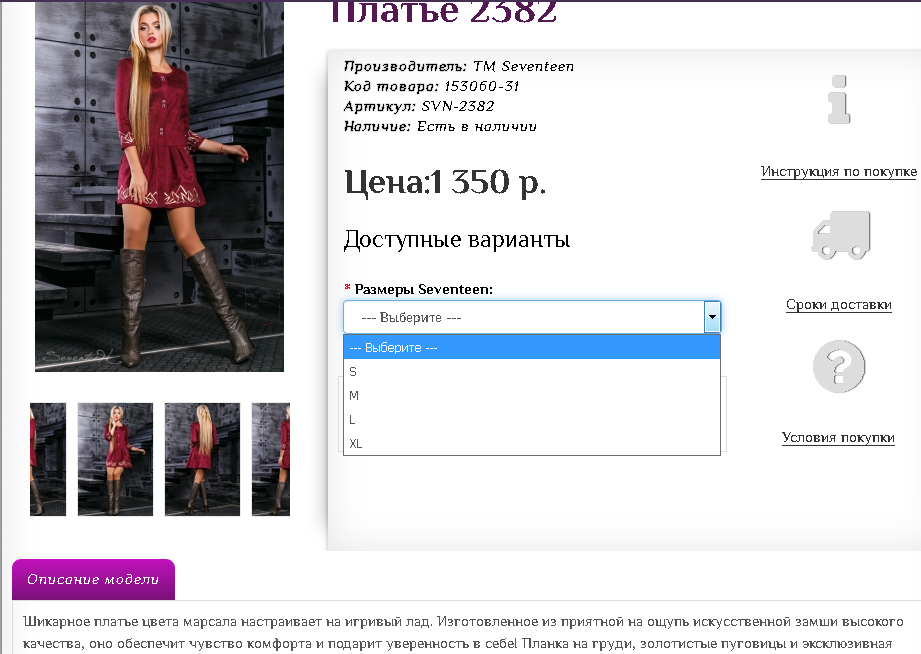921x654 pixels.
Task: Open the sizes dropdown arrow
Action: tap(712, 316)
